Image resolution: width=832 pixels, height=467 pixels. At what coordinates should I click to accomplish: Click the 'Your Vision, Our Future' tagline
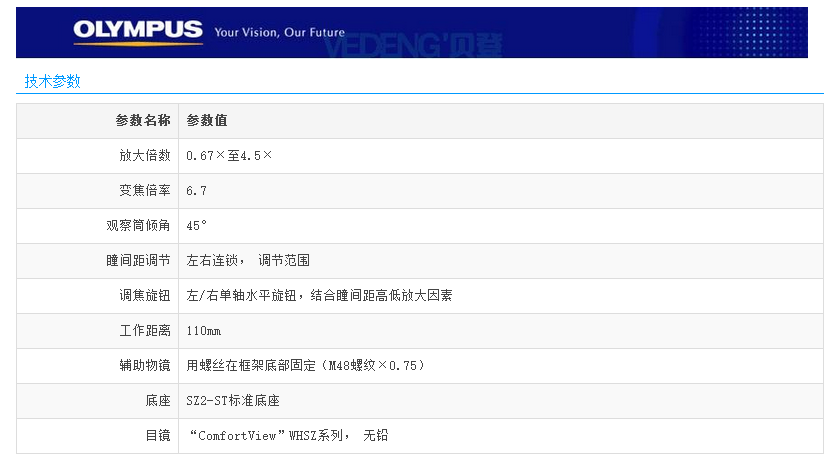click(279, 33)
